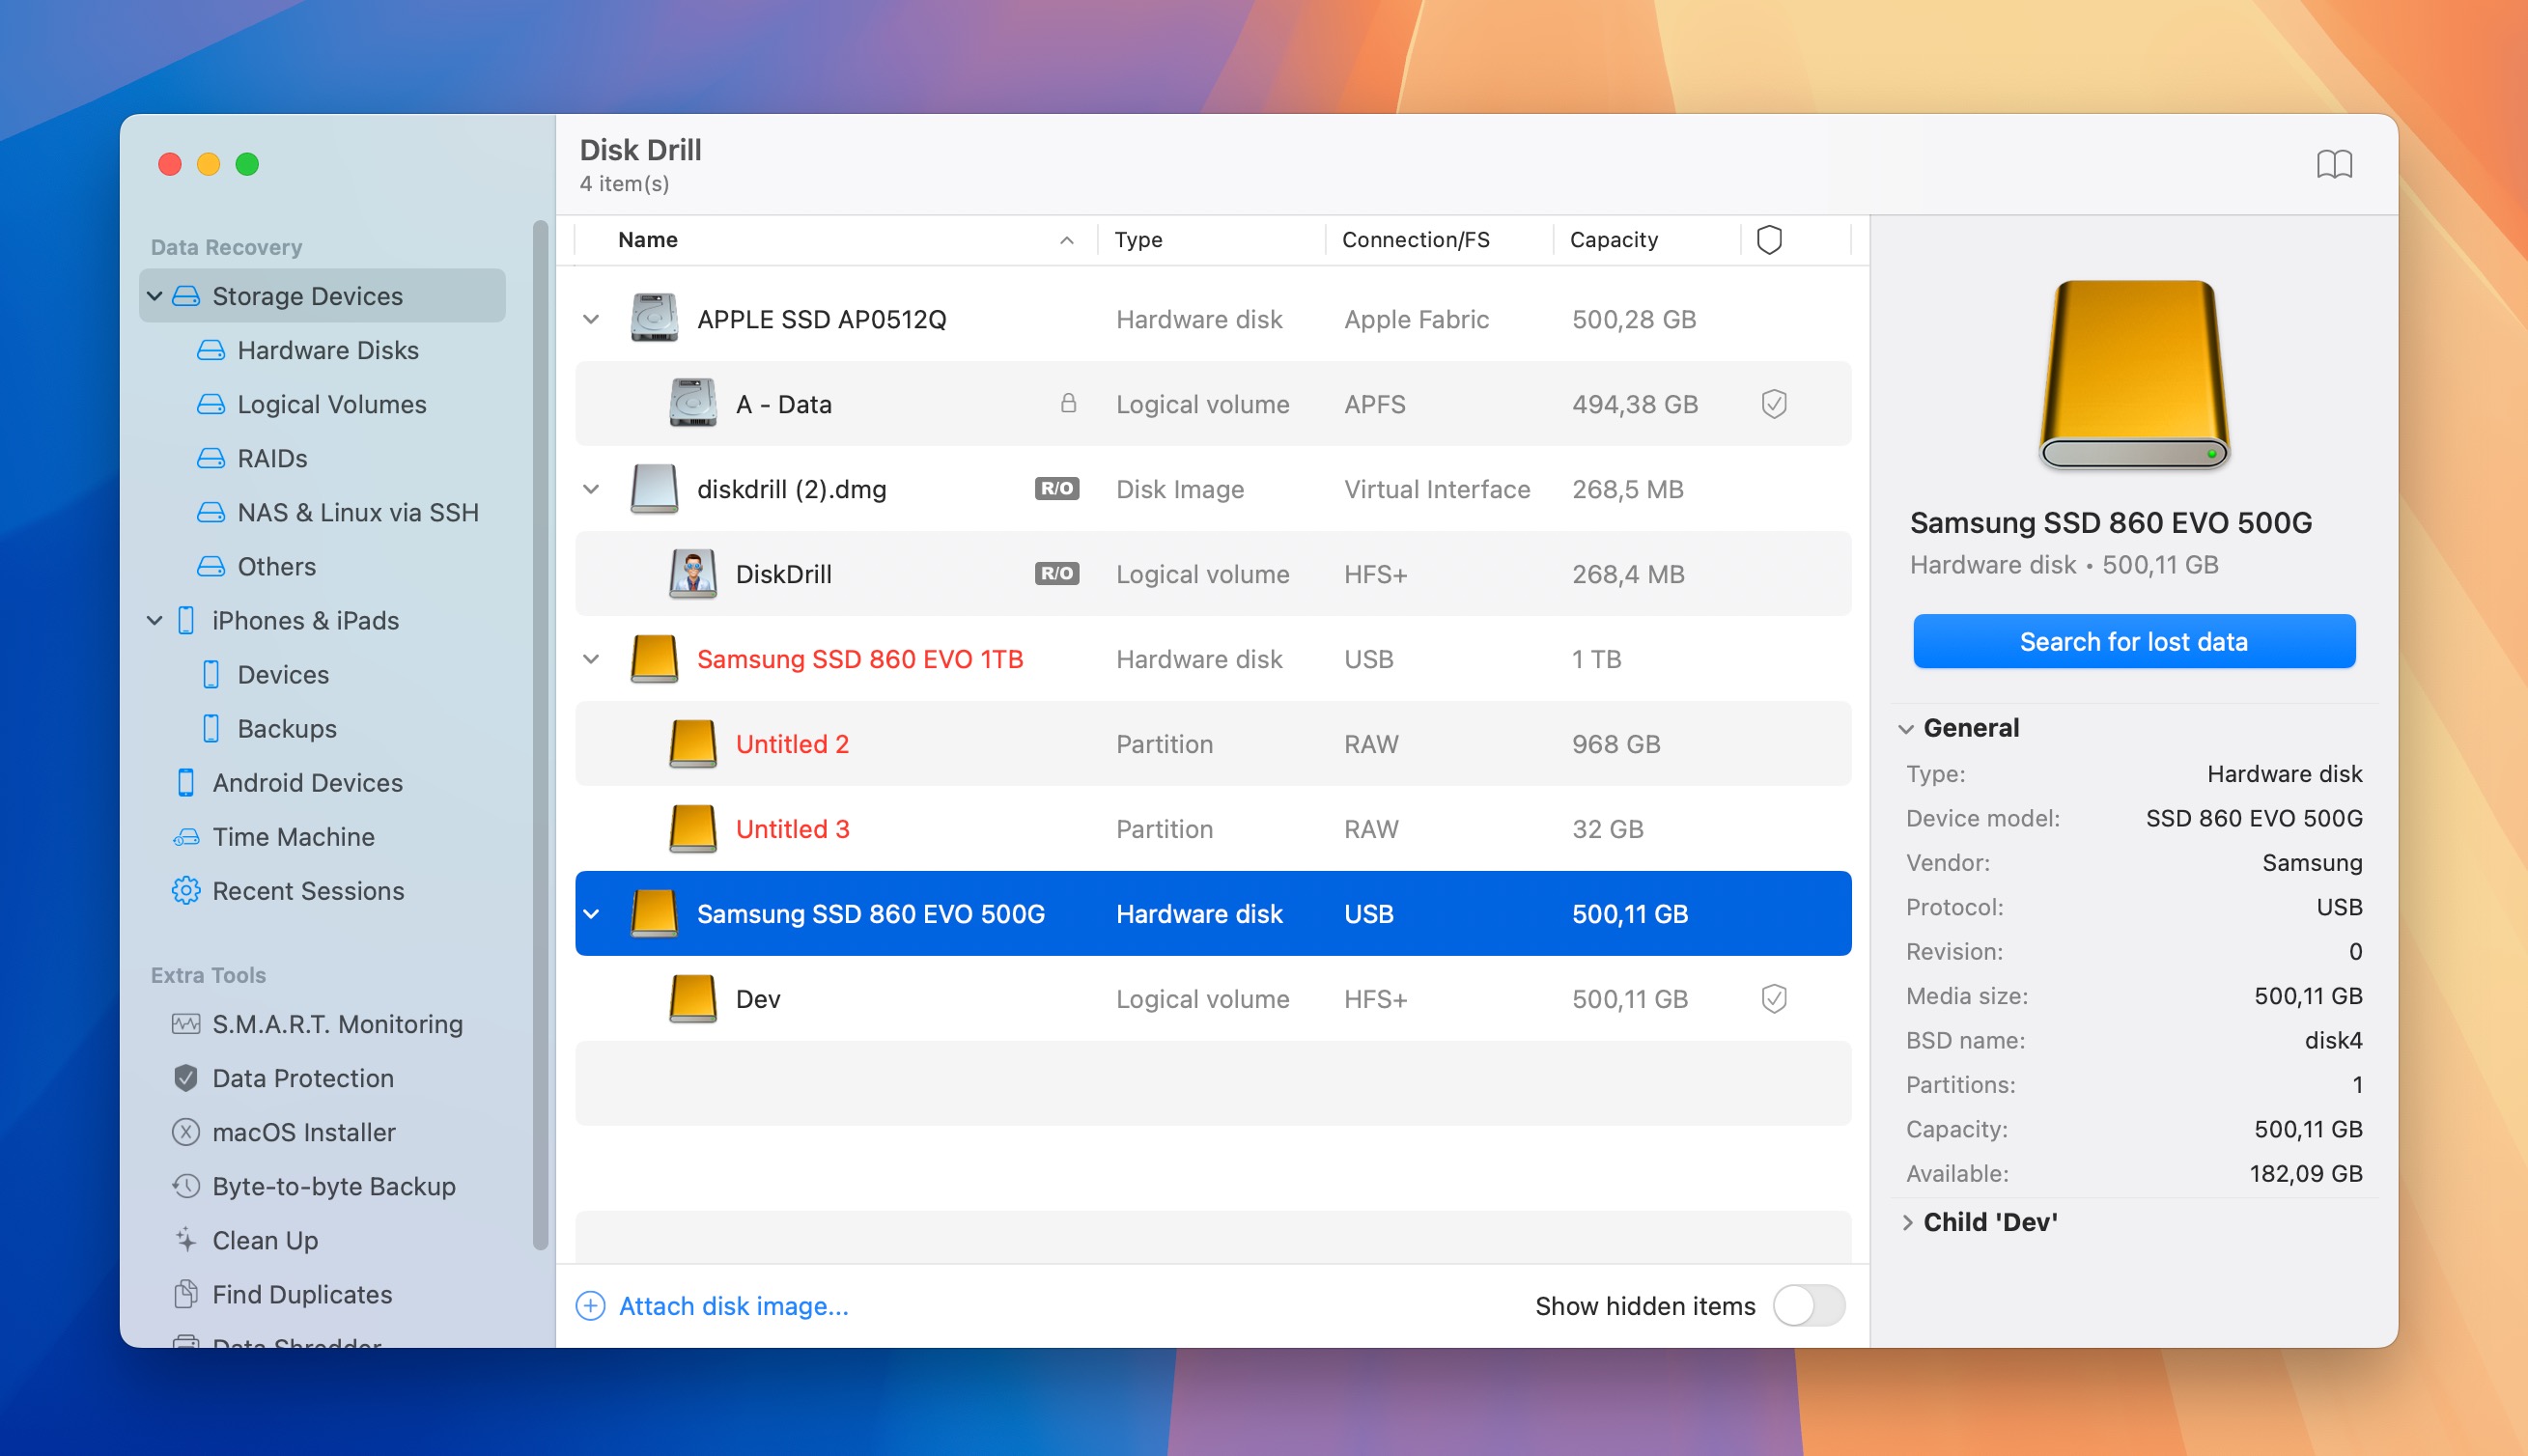Select RAIDs in sidebar
The image size is (2528, 1456).
pyautogui.click(x=252, y=458)
